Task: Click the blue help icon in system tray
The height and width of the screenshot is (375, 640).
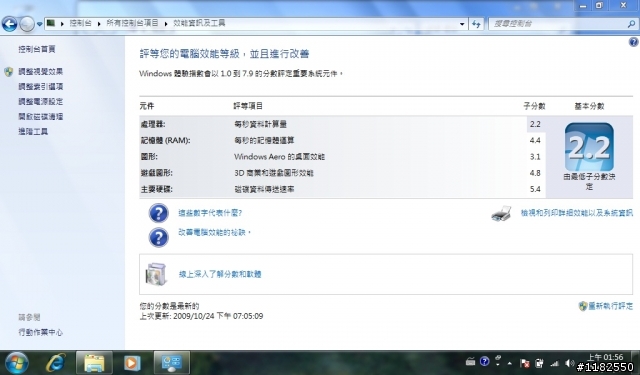Action: coord(484,361)
